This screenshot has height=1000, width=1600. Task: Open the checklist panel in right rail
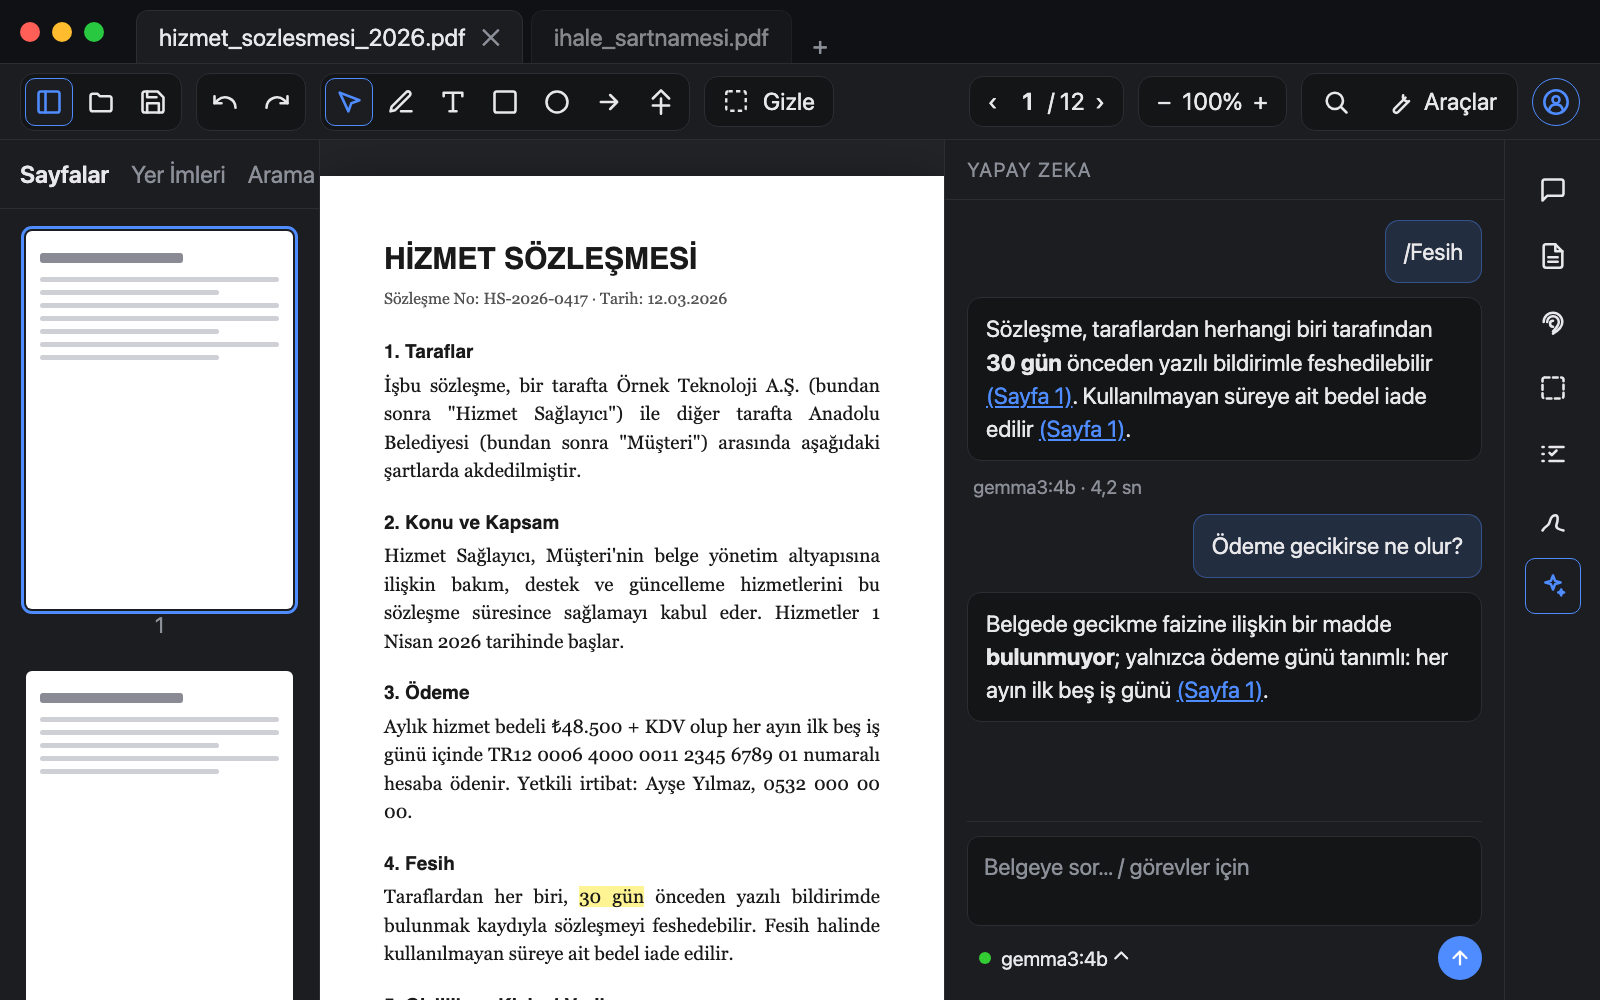point(1553,454)
